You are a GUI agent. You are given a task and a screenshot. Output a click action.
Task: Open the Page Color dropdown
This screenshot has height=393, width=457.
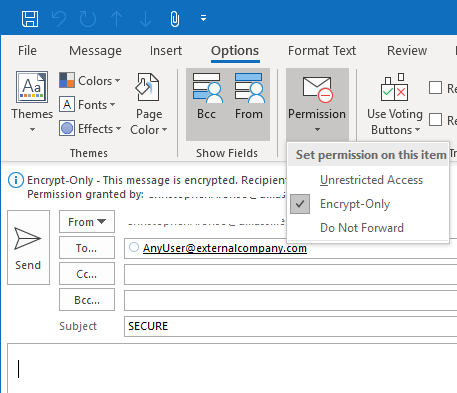[149, 104]
